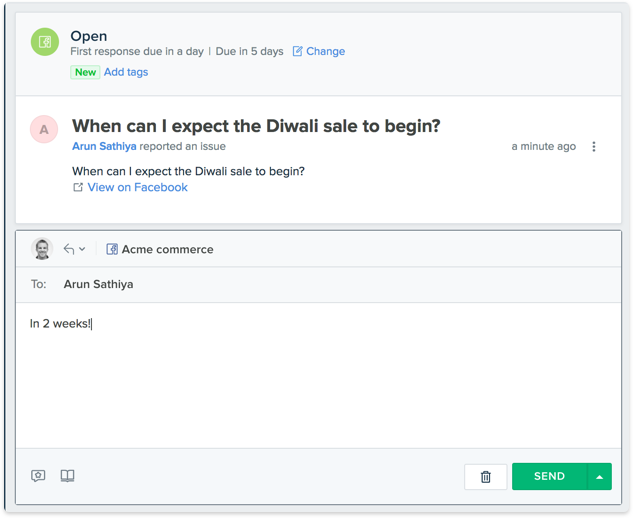
Task: Click the New tag label
Action: point(85,72)
